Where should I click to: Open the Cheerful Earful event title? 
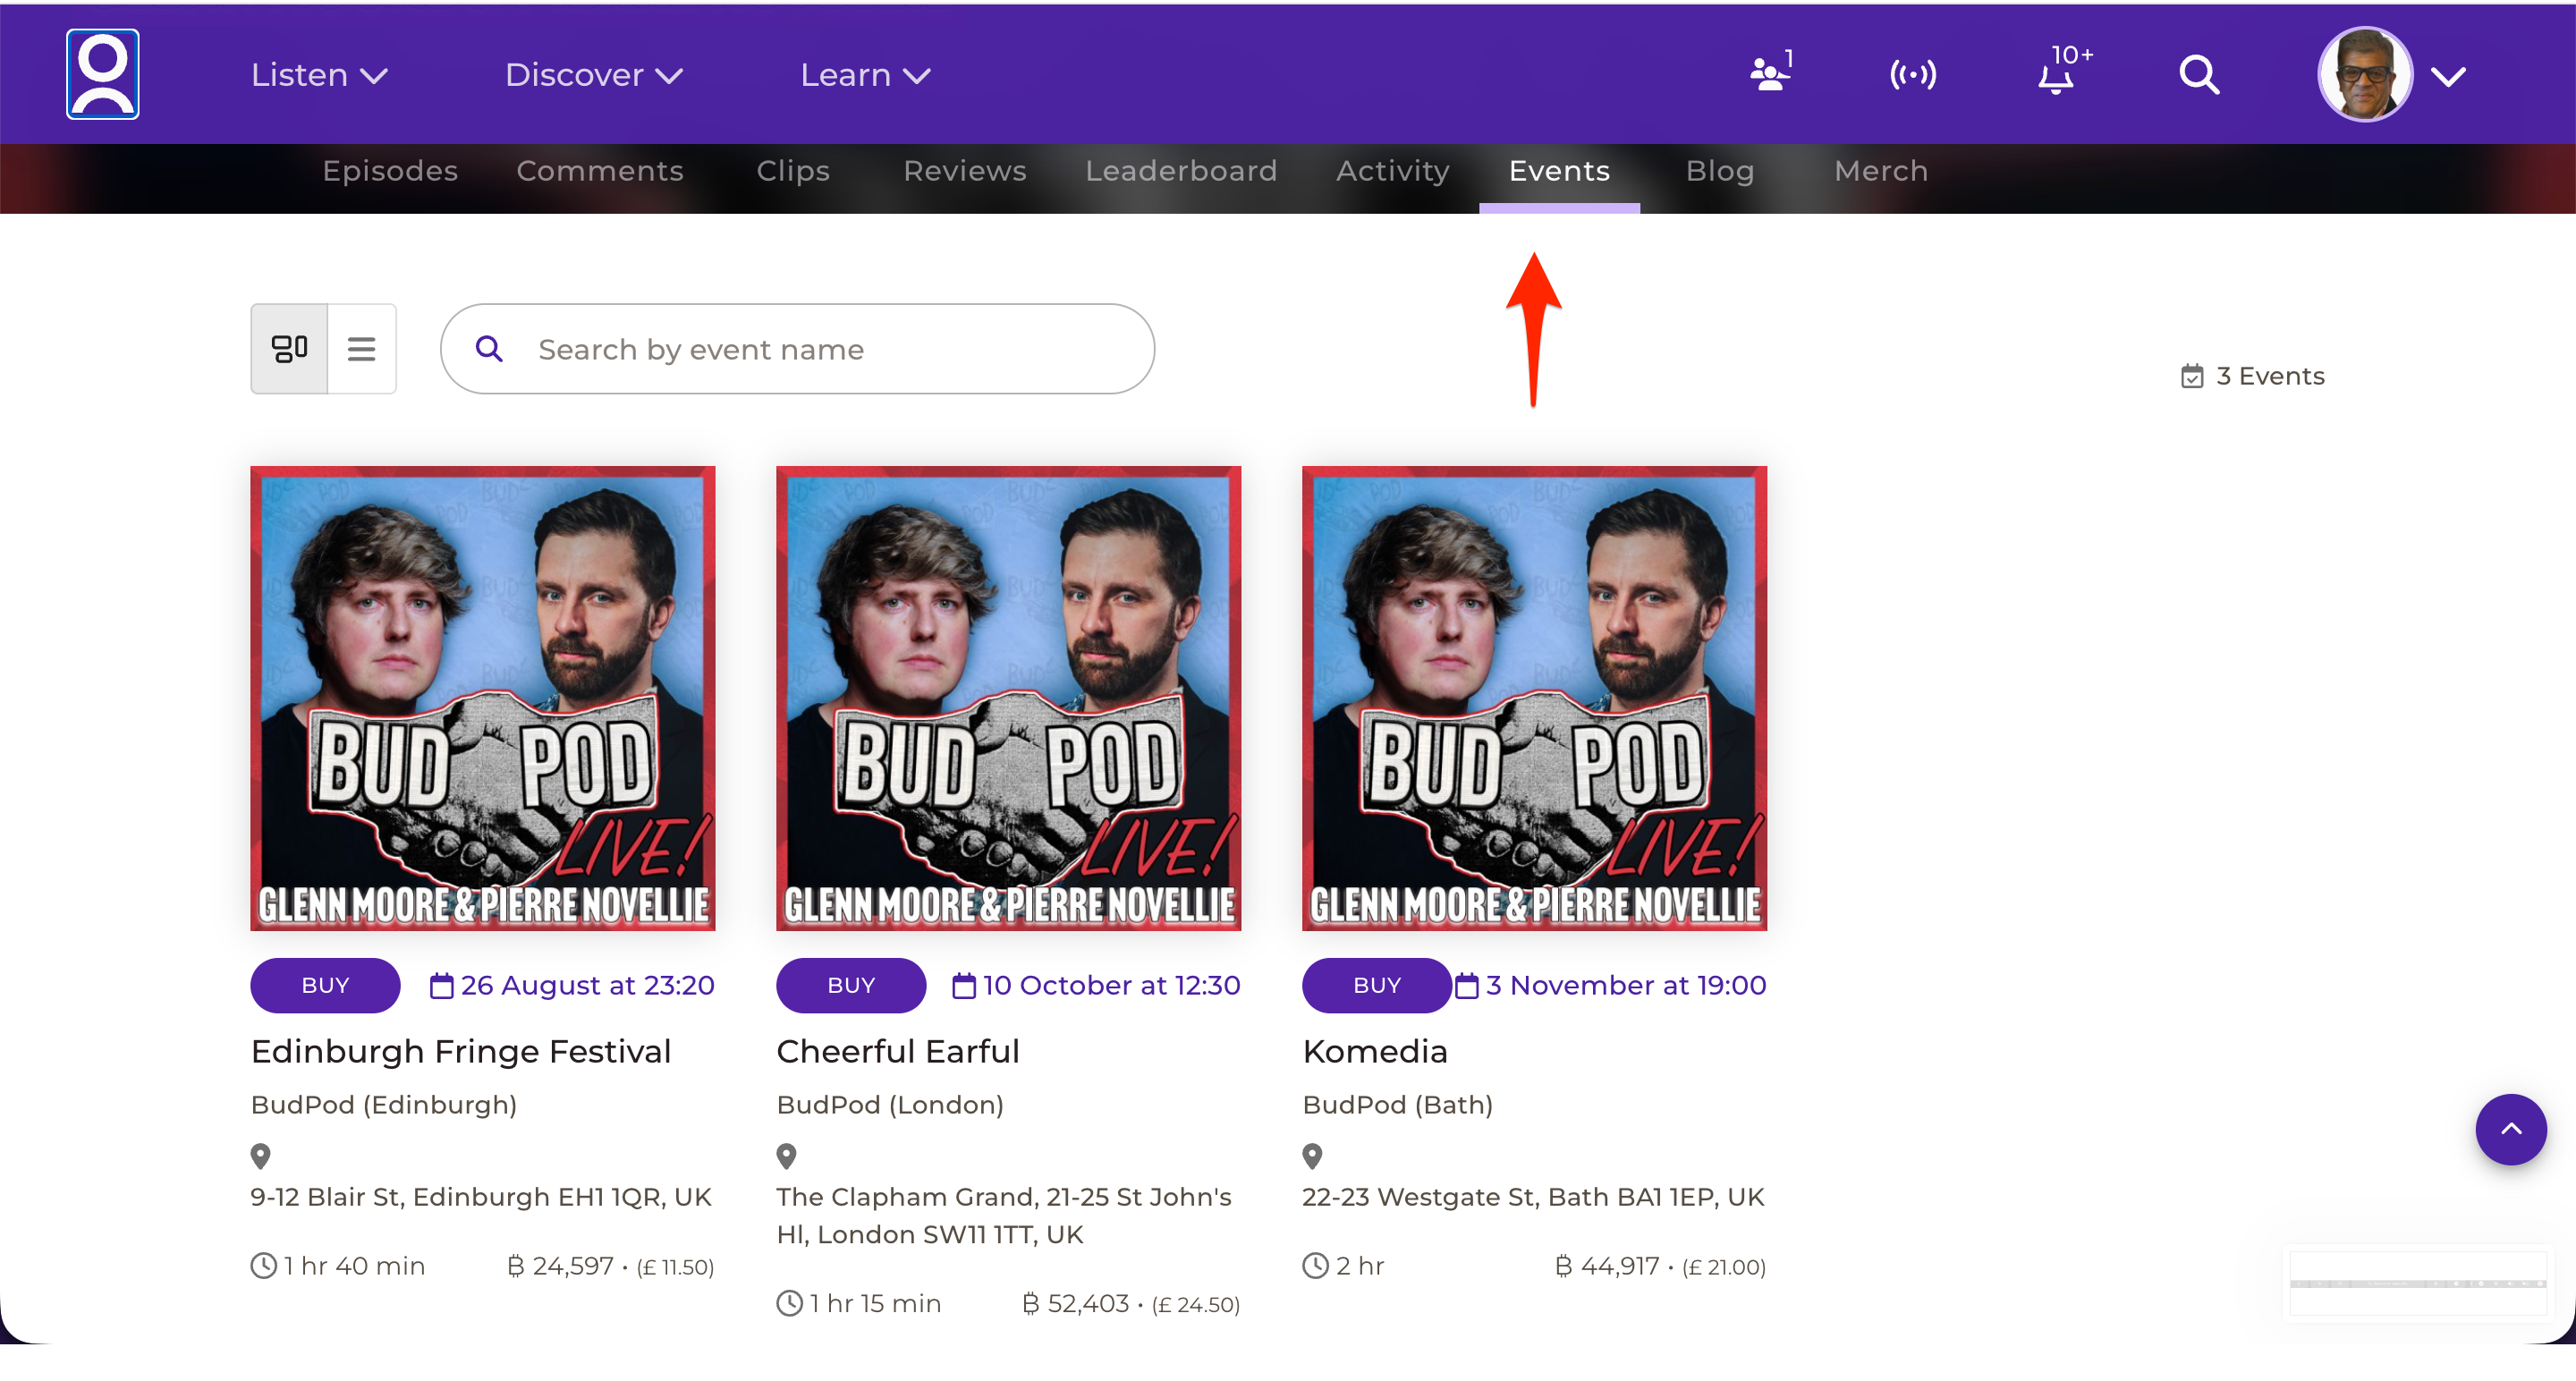click(898, 1052)
